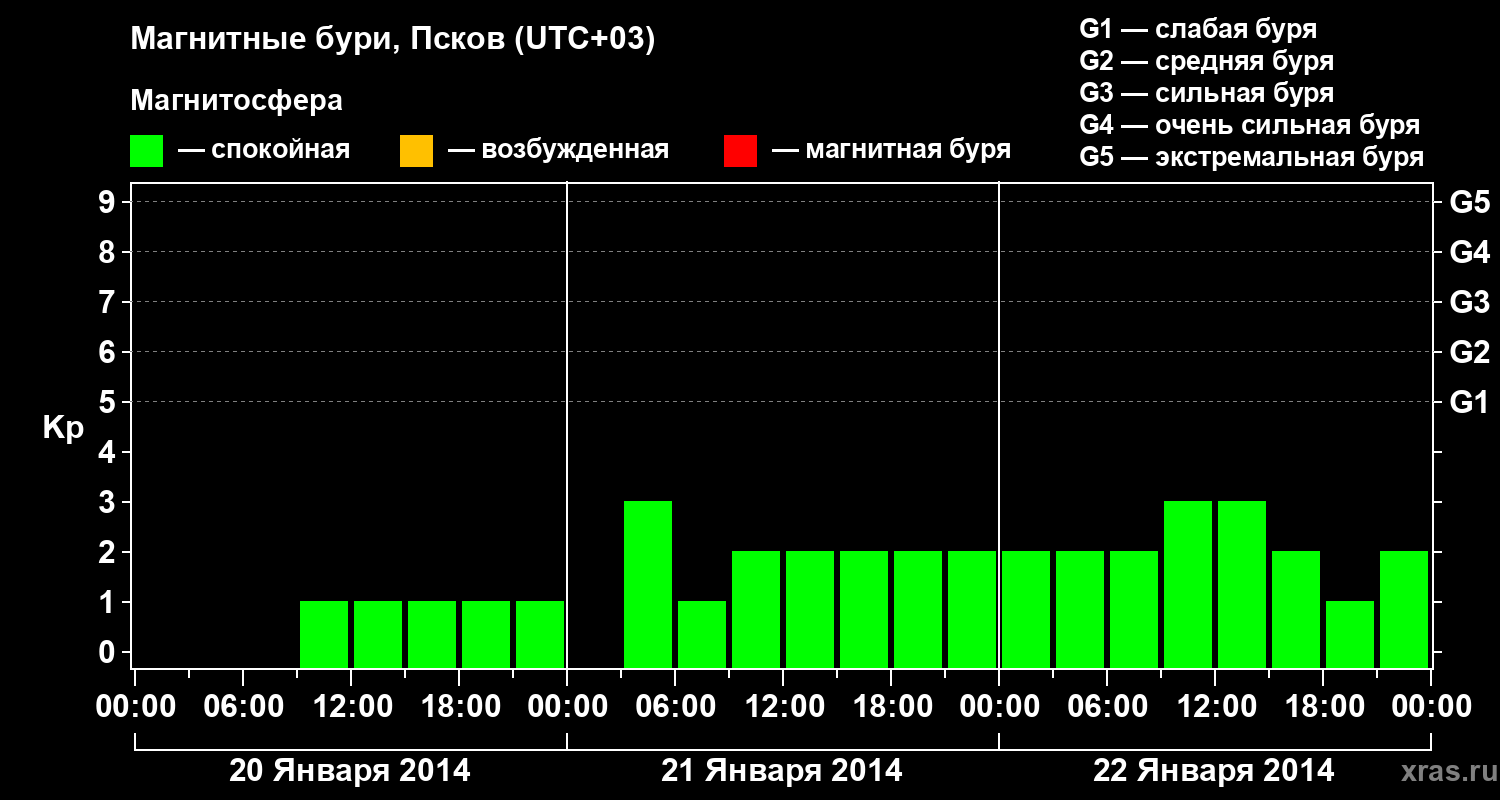This screenshot has width=1500, height=800.
Task: Click the 'G3 — сильная буря' legend line
Action: [1206, 93]
